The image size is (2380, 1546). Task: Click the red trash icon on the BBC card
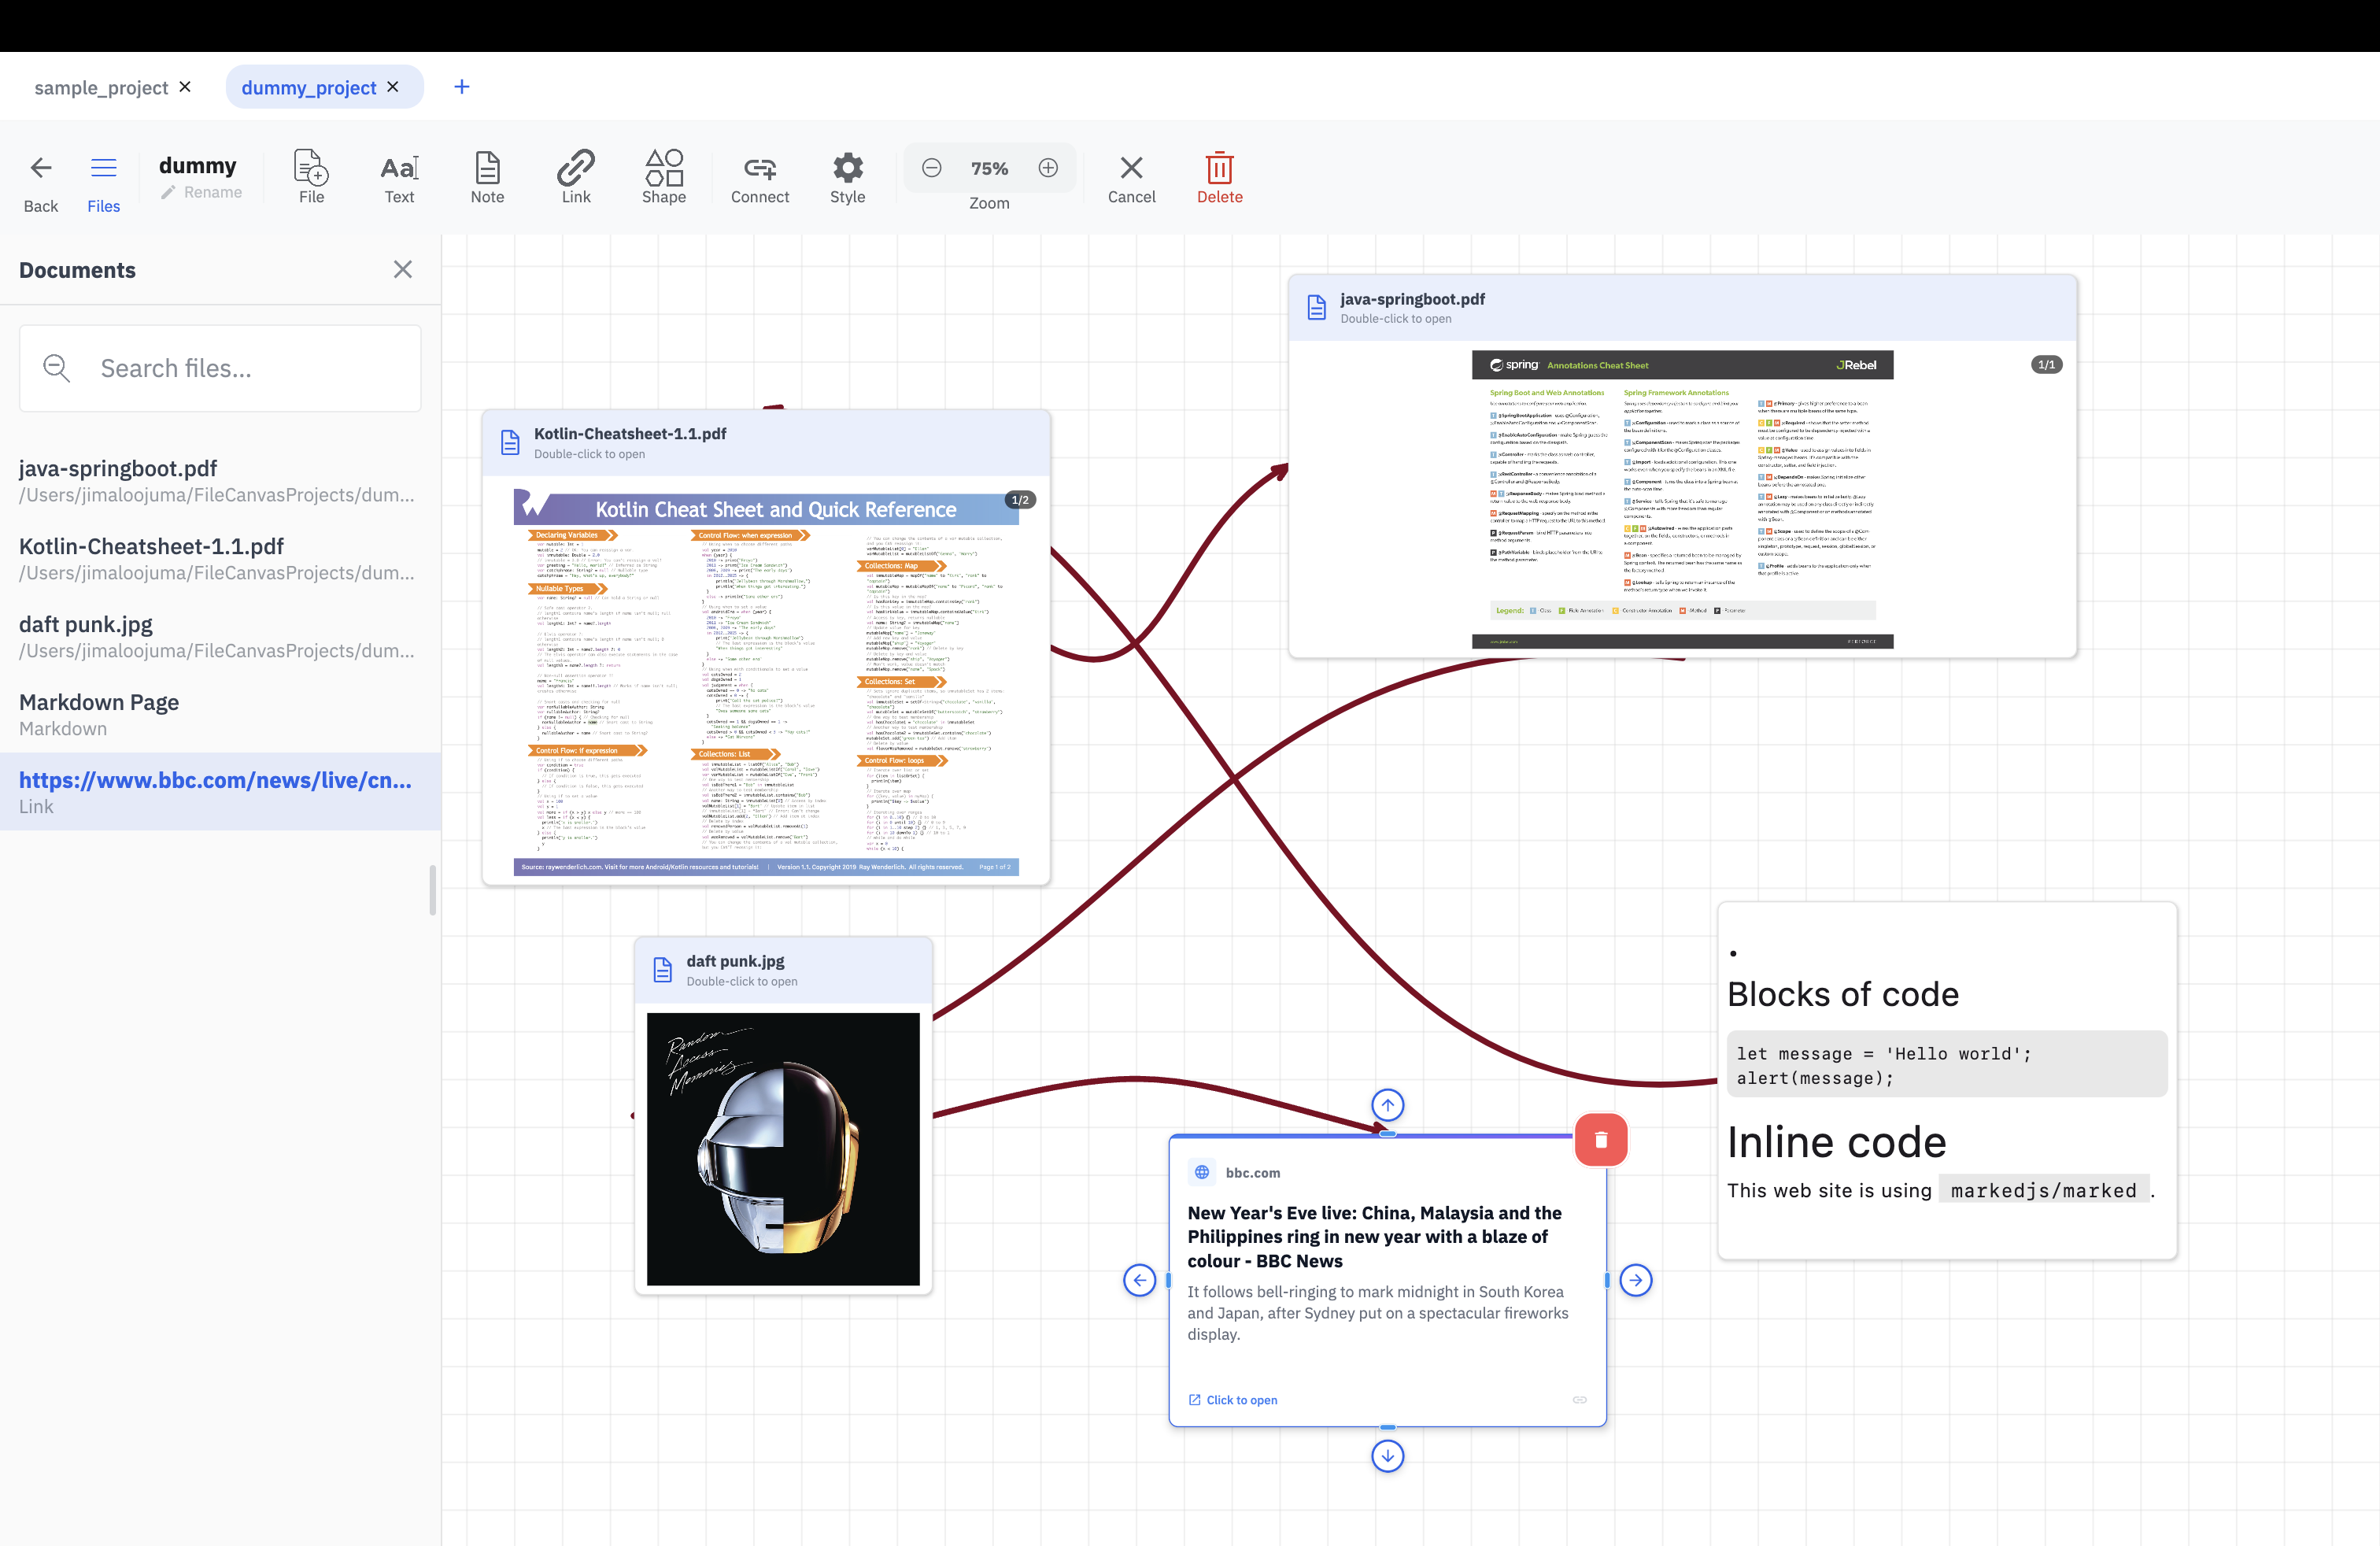1601,1139
